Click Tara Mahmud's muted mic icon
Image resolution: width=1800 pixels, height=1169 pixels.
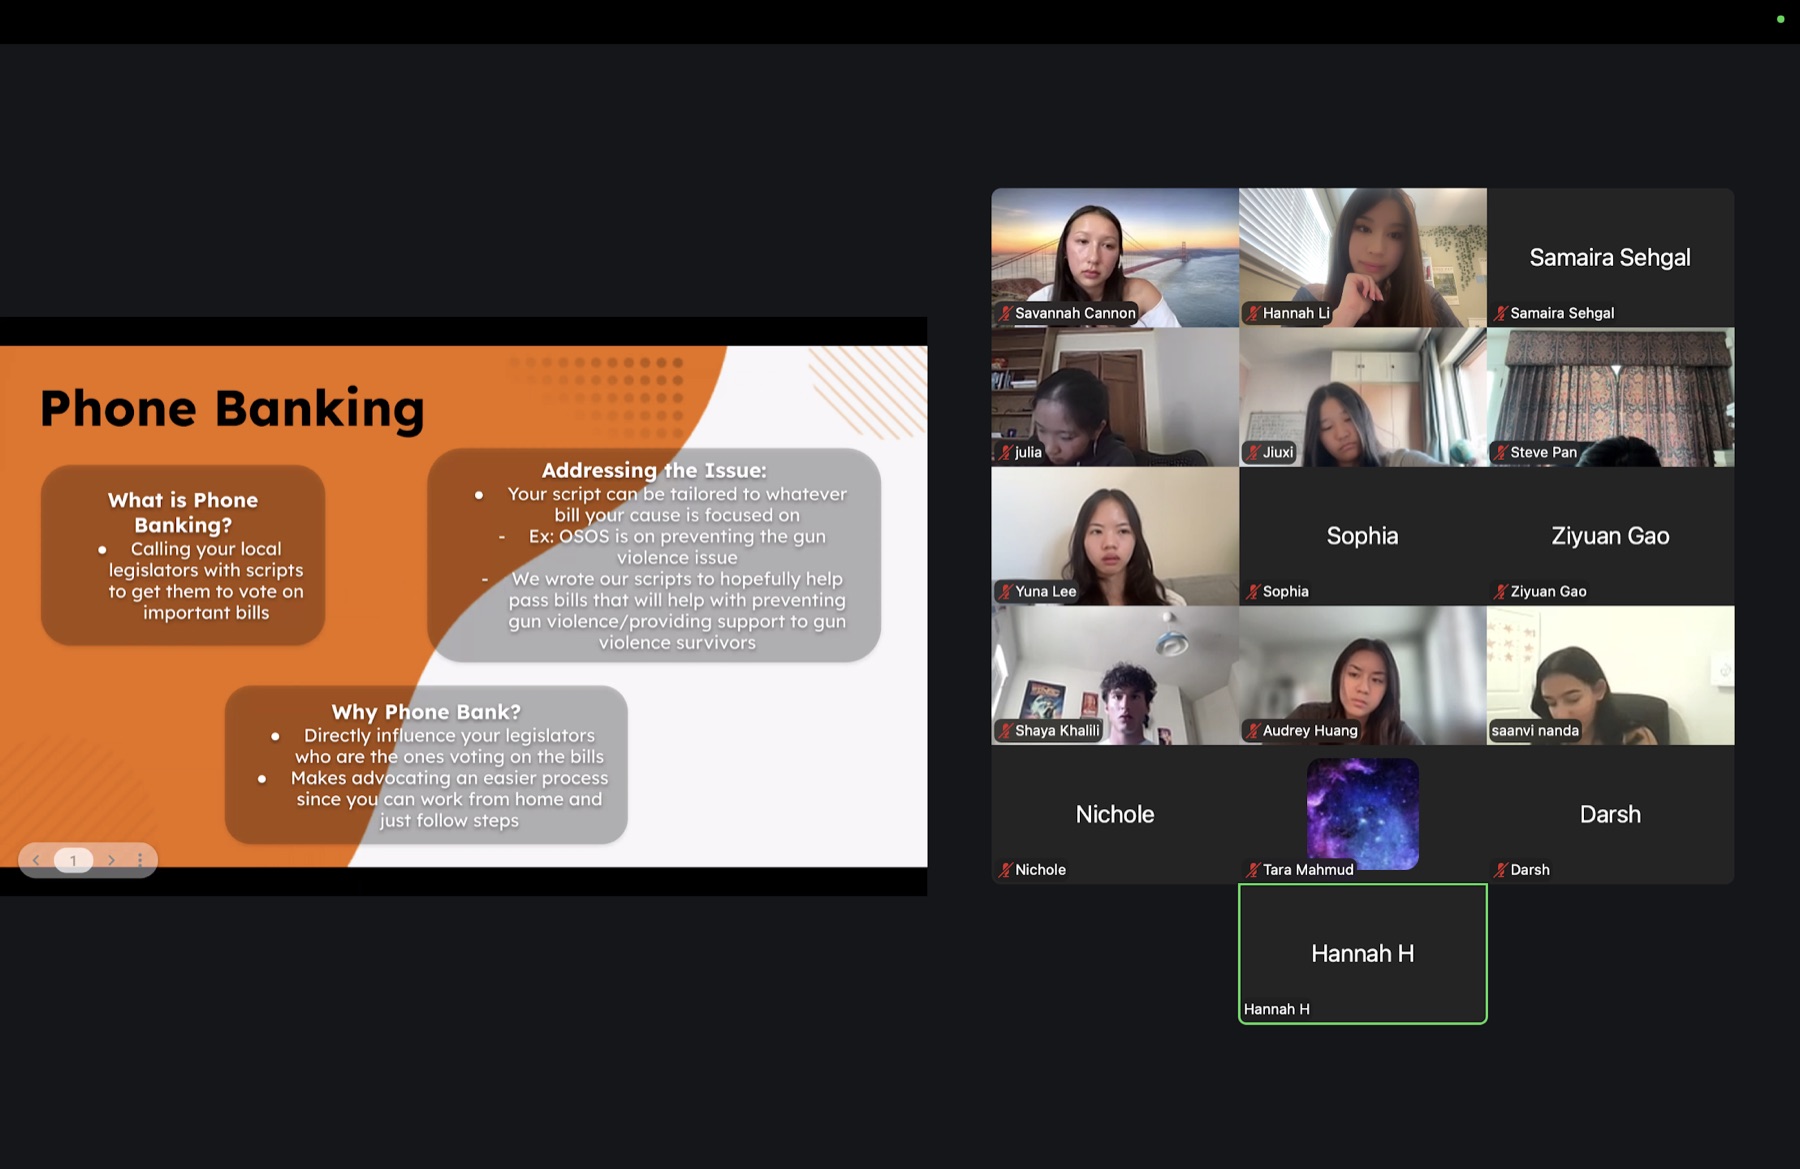pos(1252,870)
